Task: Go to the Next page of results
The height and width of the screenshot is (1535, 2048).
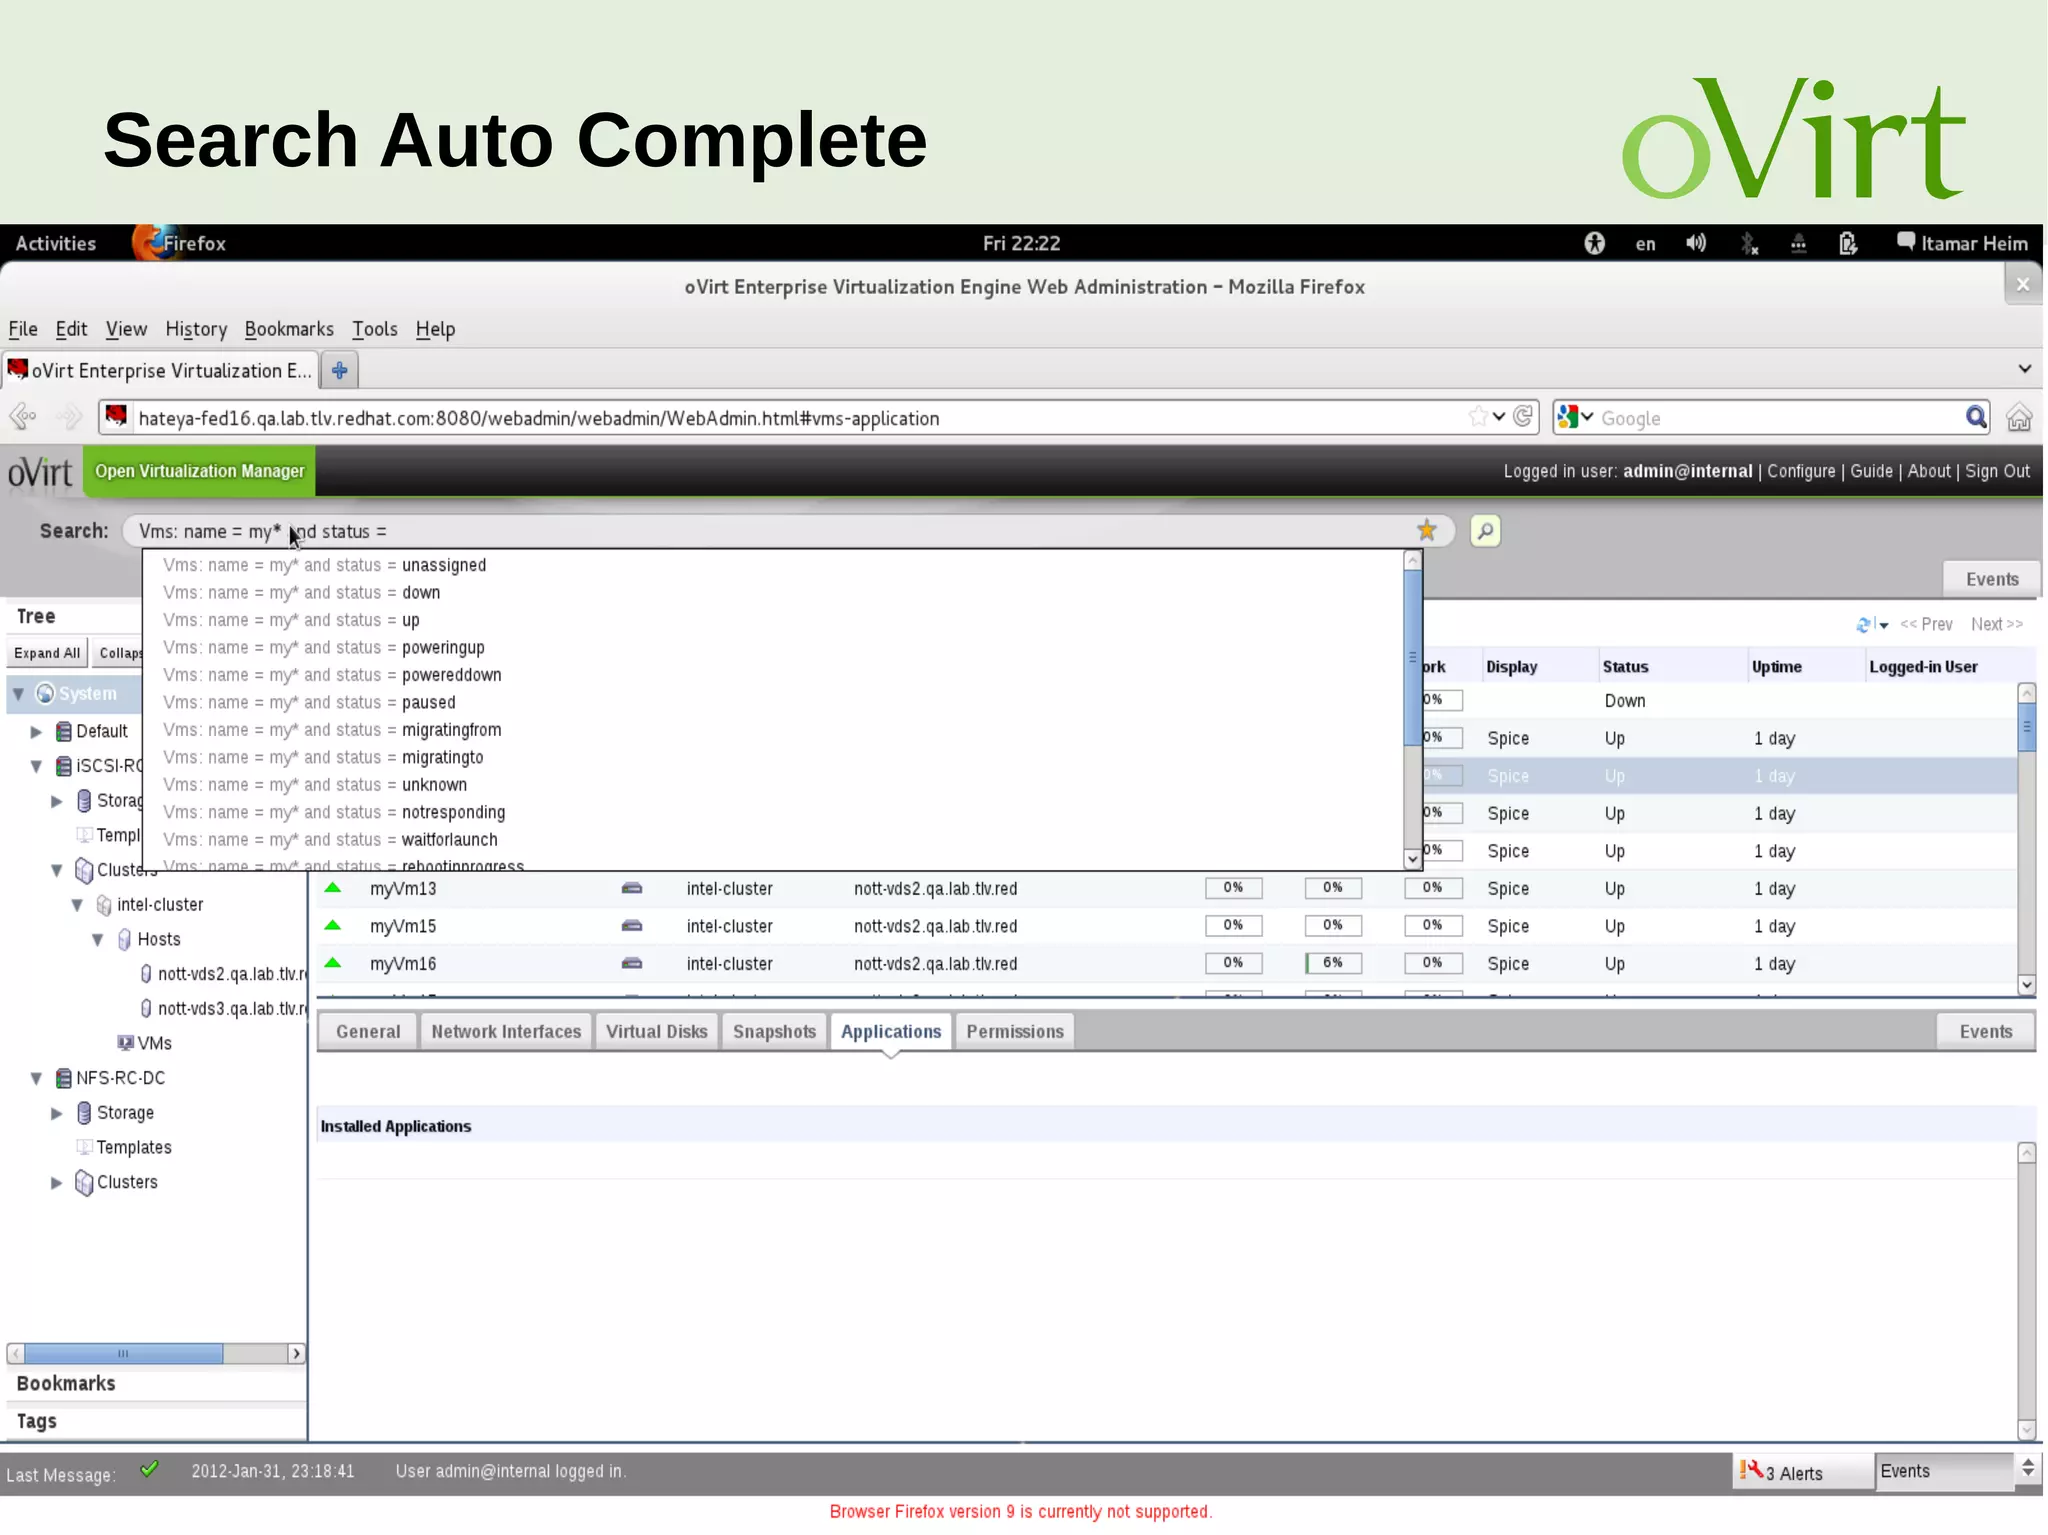Action: (x=1996, y=624)
